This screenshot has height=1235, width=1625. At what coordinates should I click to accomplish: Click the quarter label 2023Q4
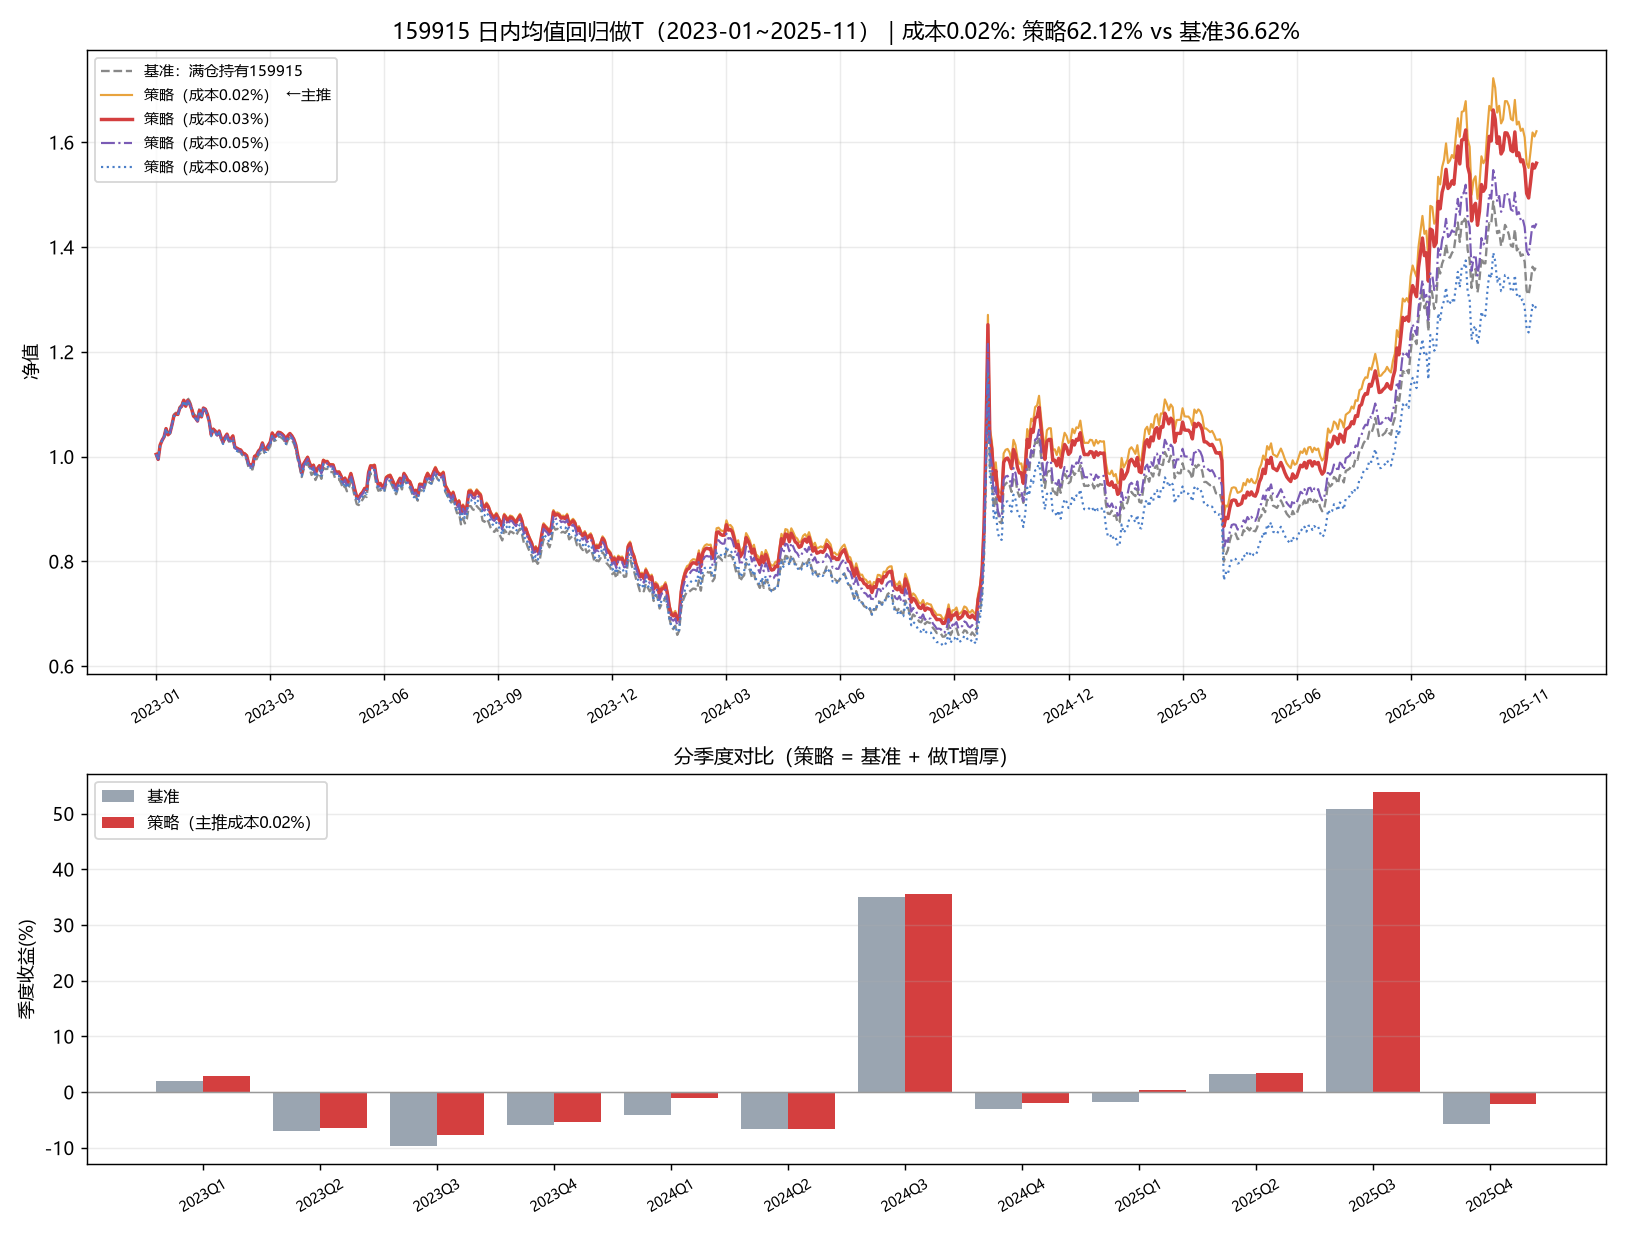tap(553, 1195)
